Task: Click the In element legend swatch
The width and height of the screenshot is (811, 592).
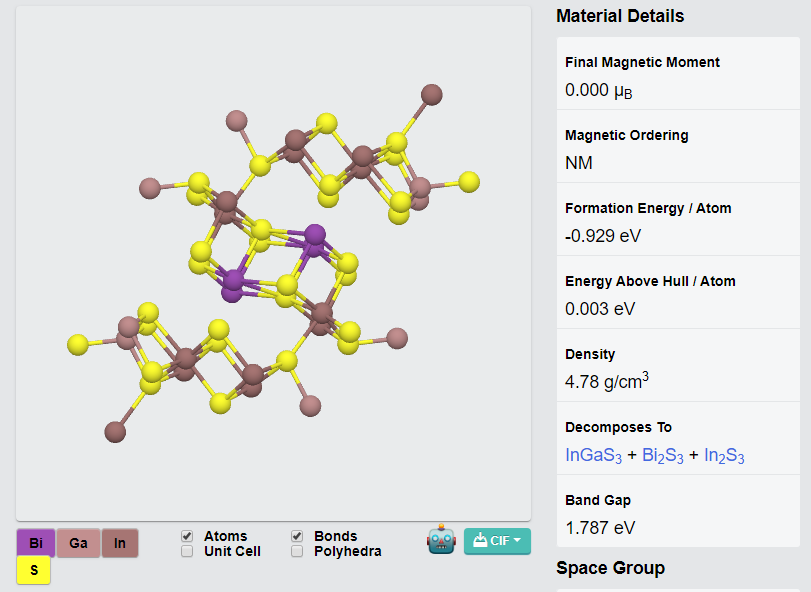Action: point(120,542)
